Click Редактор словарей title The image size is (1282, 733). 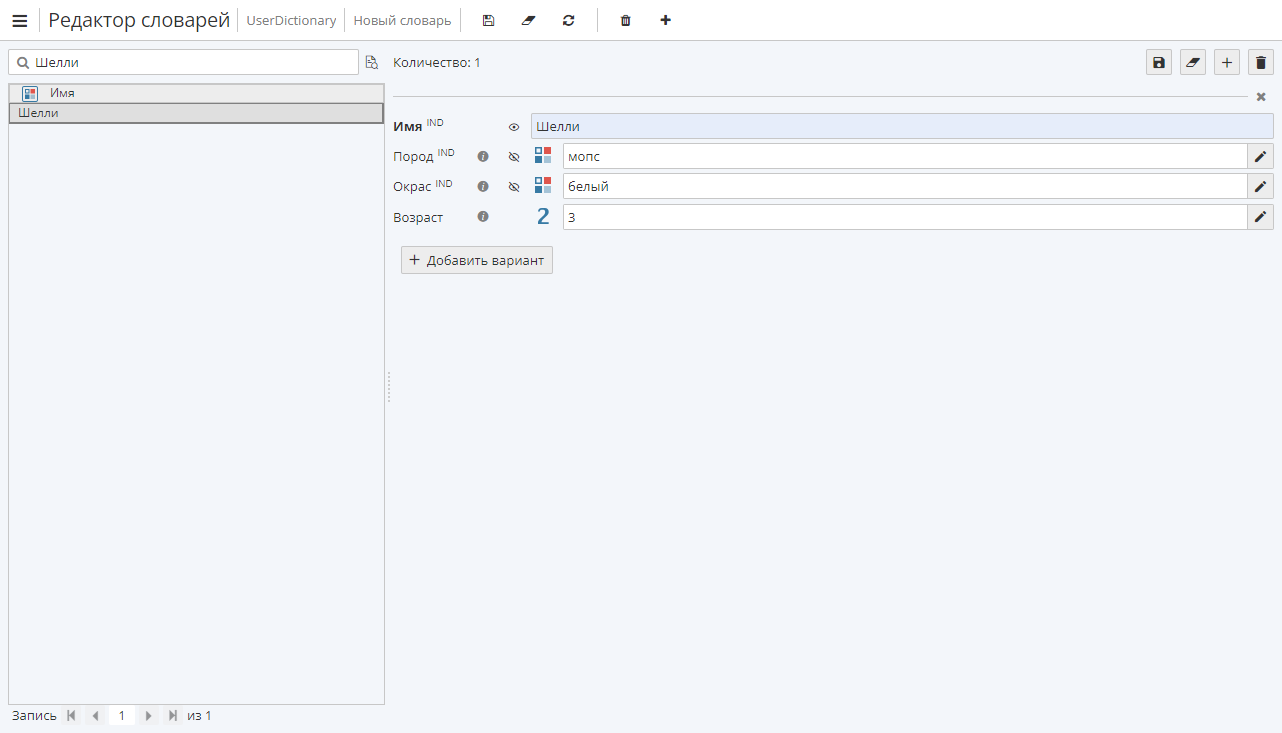click(x=140, y=20)
